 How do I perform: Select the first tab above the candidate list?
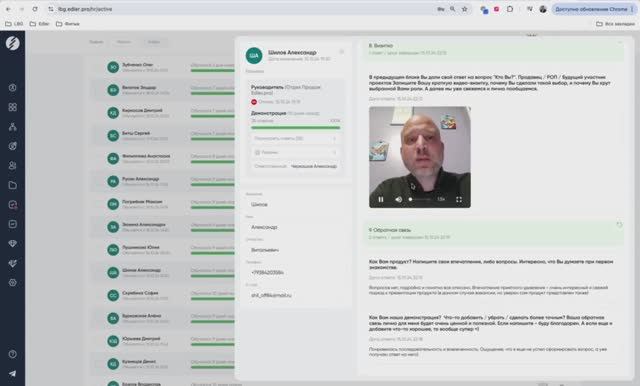tap(96, 42)
